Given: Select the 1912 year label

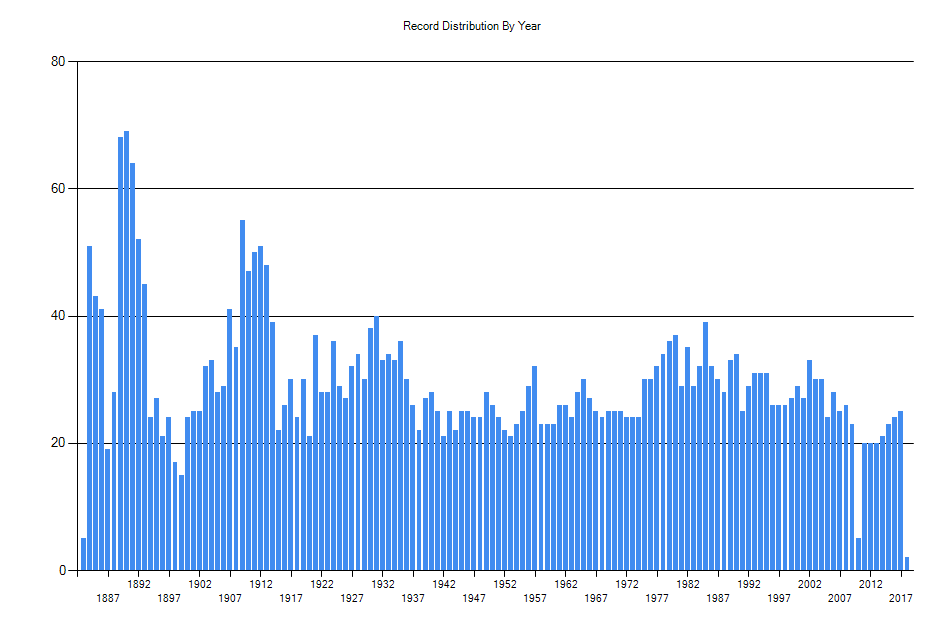Looking at the screenshot, I should click(x=262, y=584).
